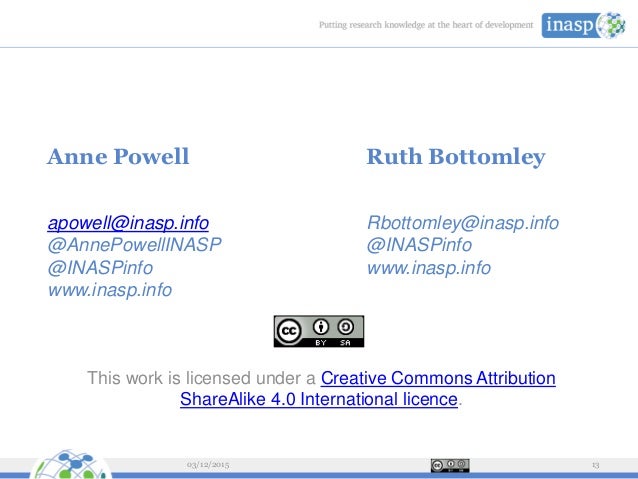Click the Ruth Bottomley heading
Viewport: 638px width, 479px height.
(456, 157)
